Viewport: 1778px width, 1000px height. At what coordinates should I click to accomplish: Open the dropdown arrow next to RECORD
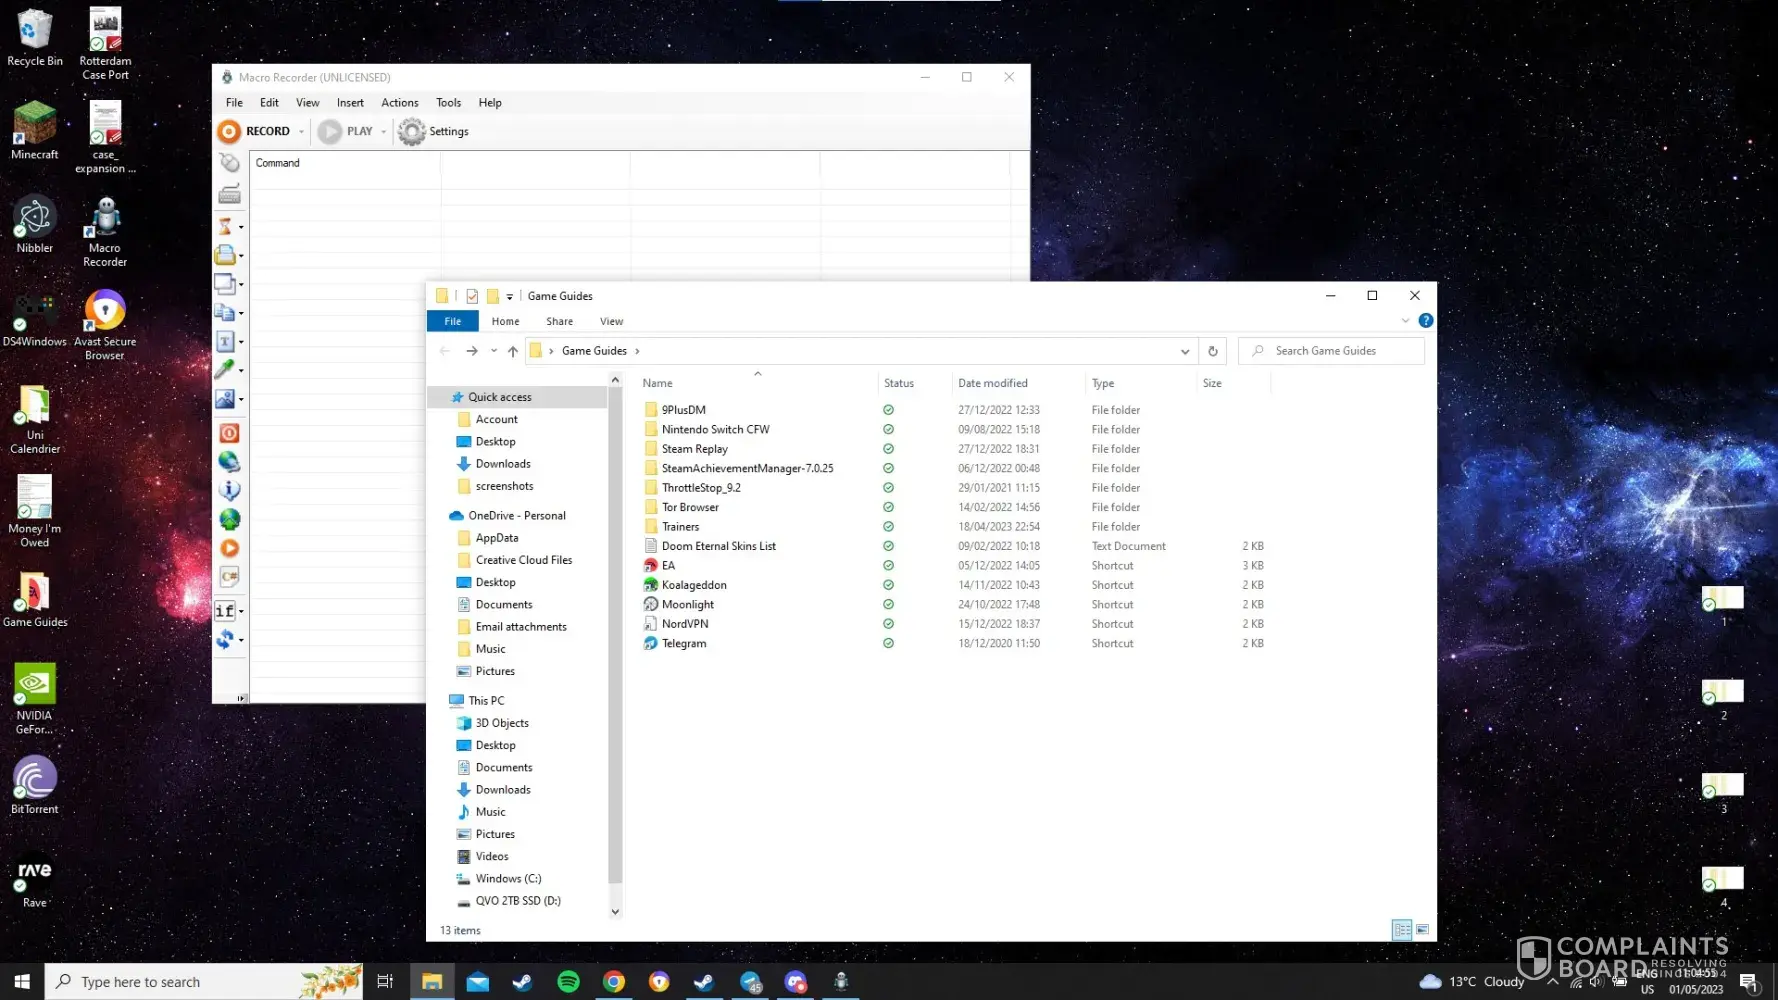pos(301,132)
